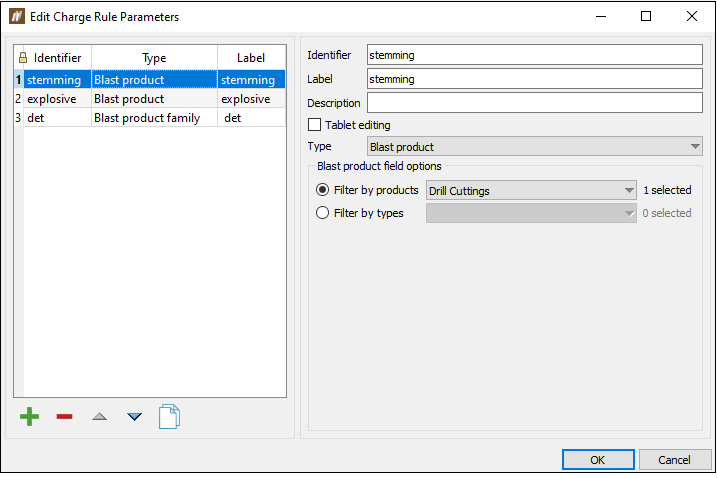This screenshot has height=478, width=717.
Task: Click the Type column header
Action: 154,58
